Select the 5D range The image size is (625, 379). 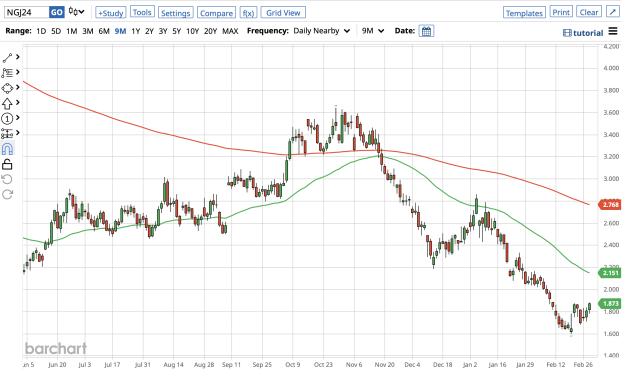[x=56, y=31]
